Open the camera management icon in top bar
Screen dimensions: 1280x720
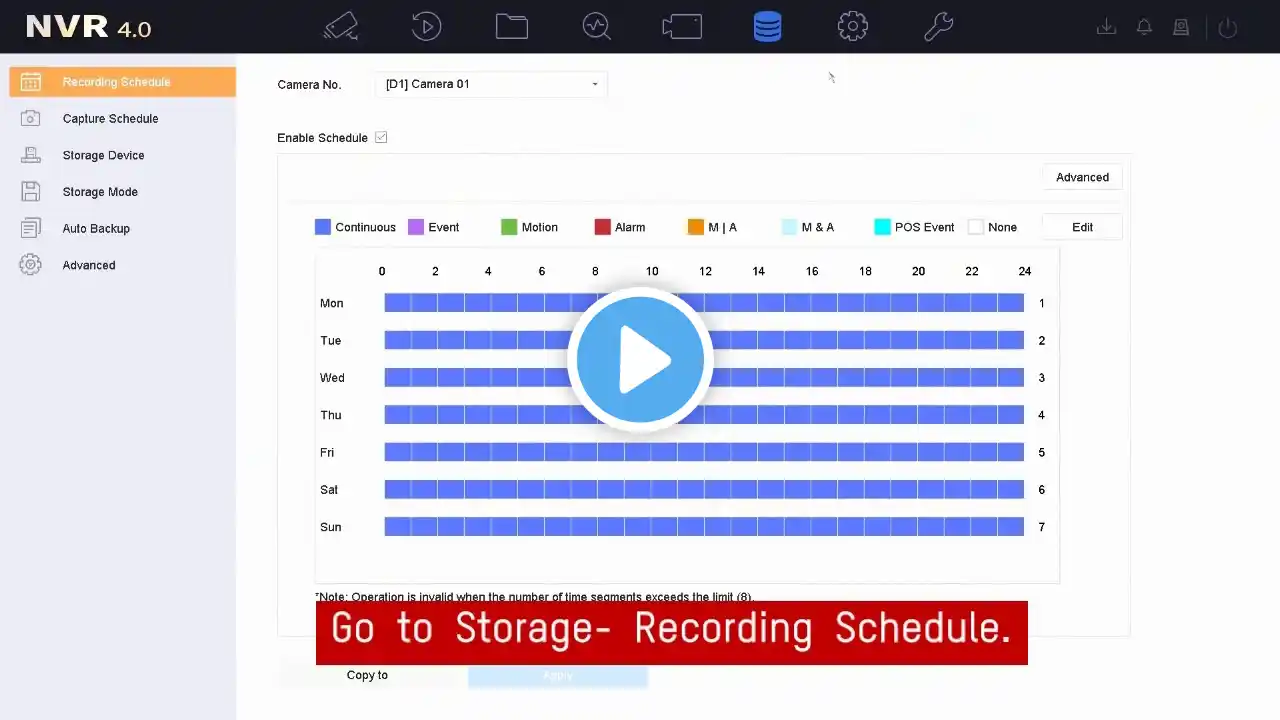click(x=341, y=26)
